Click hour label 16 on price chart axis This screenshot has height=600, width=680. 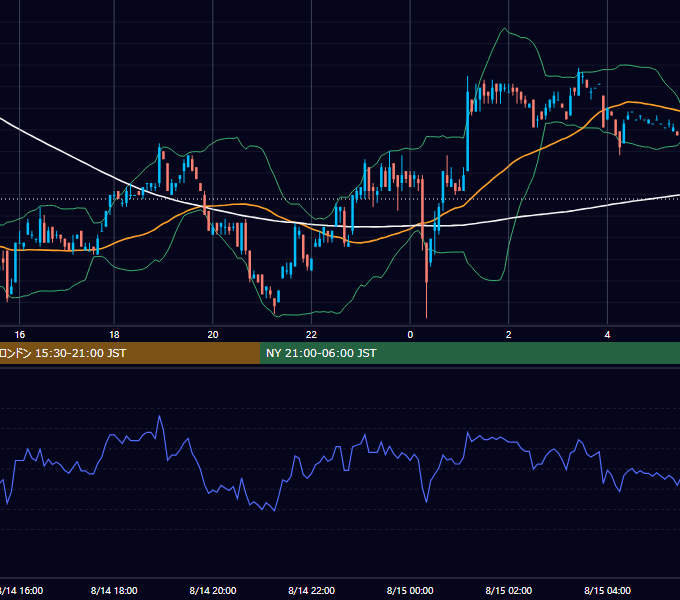pos(20,334)
